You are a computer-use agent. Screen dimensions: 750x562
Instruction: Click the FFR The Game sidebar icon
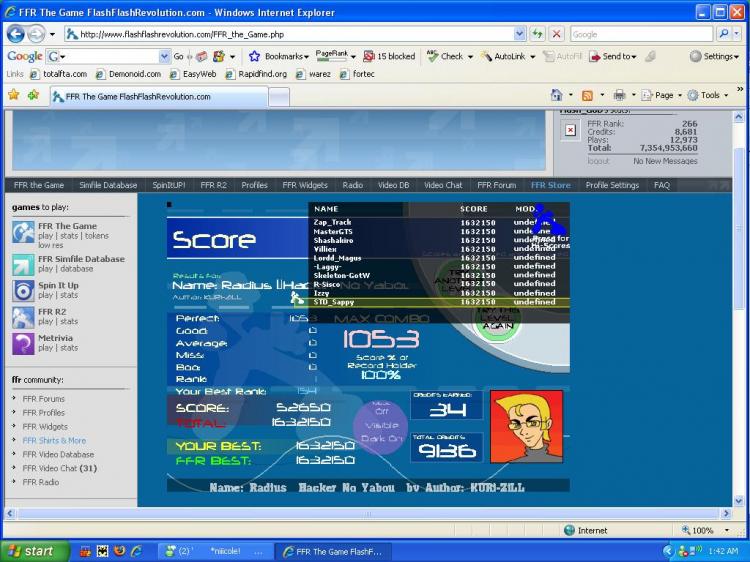coord(23,232)
